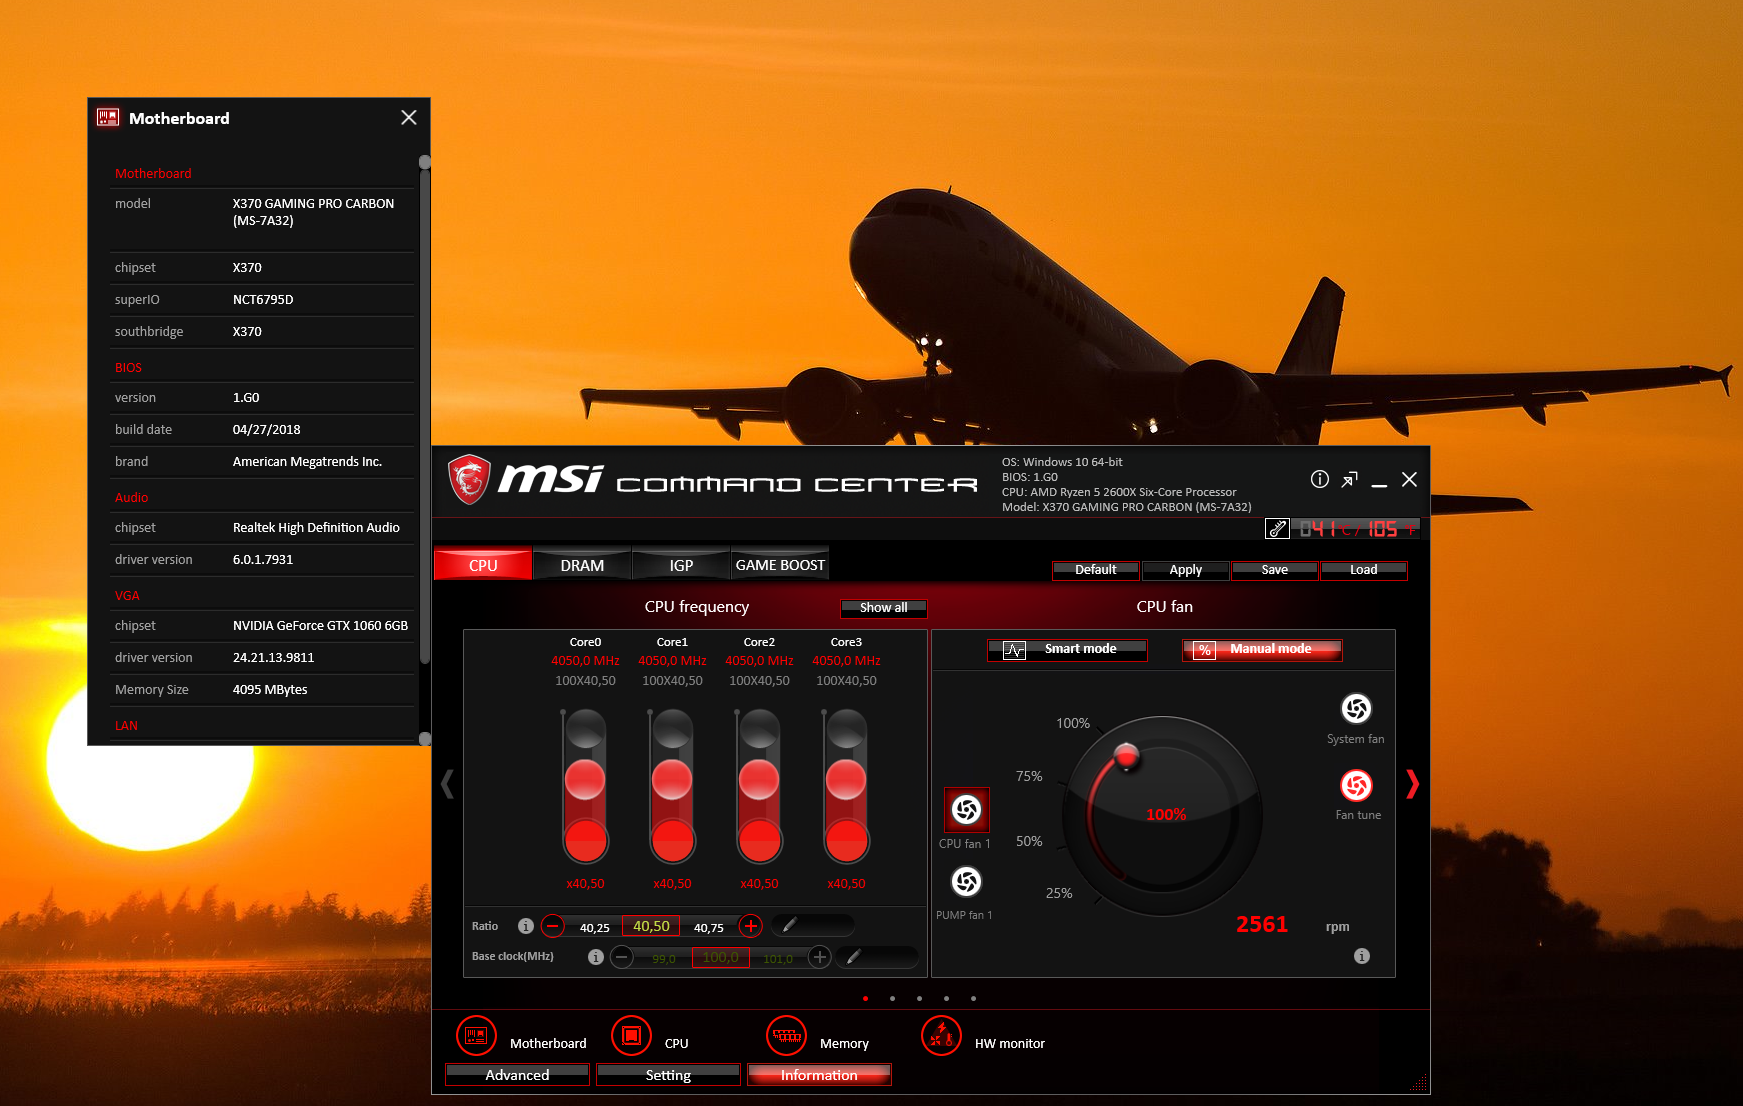Enable Smart mode for CPU fan
This screenshot has height=1106, width=1743.
[1067, 650]
